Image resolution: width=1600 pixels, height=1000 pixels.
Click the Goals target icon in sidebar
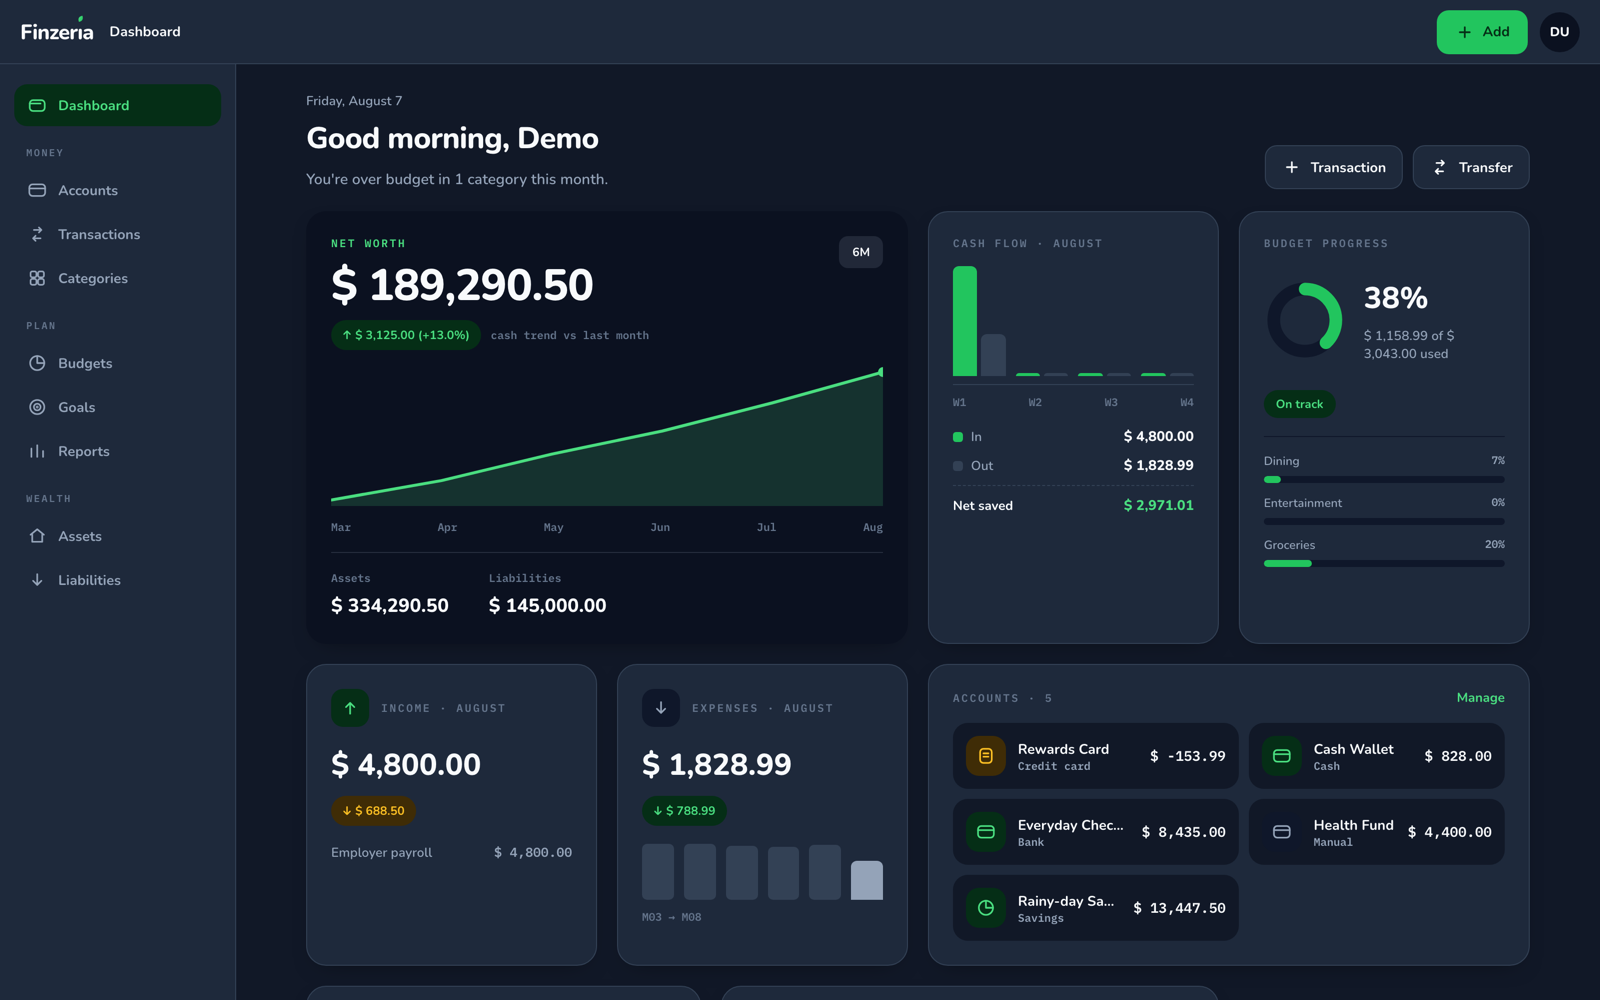[37, 407]
